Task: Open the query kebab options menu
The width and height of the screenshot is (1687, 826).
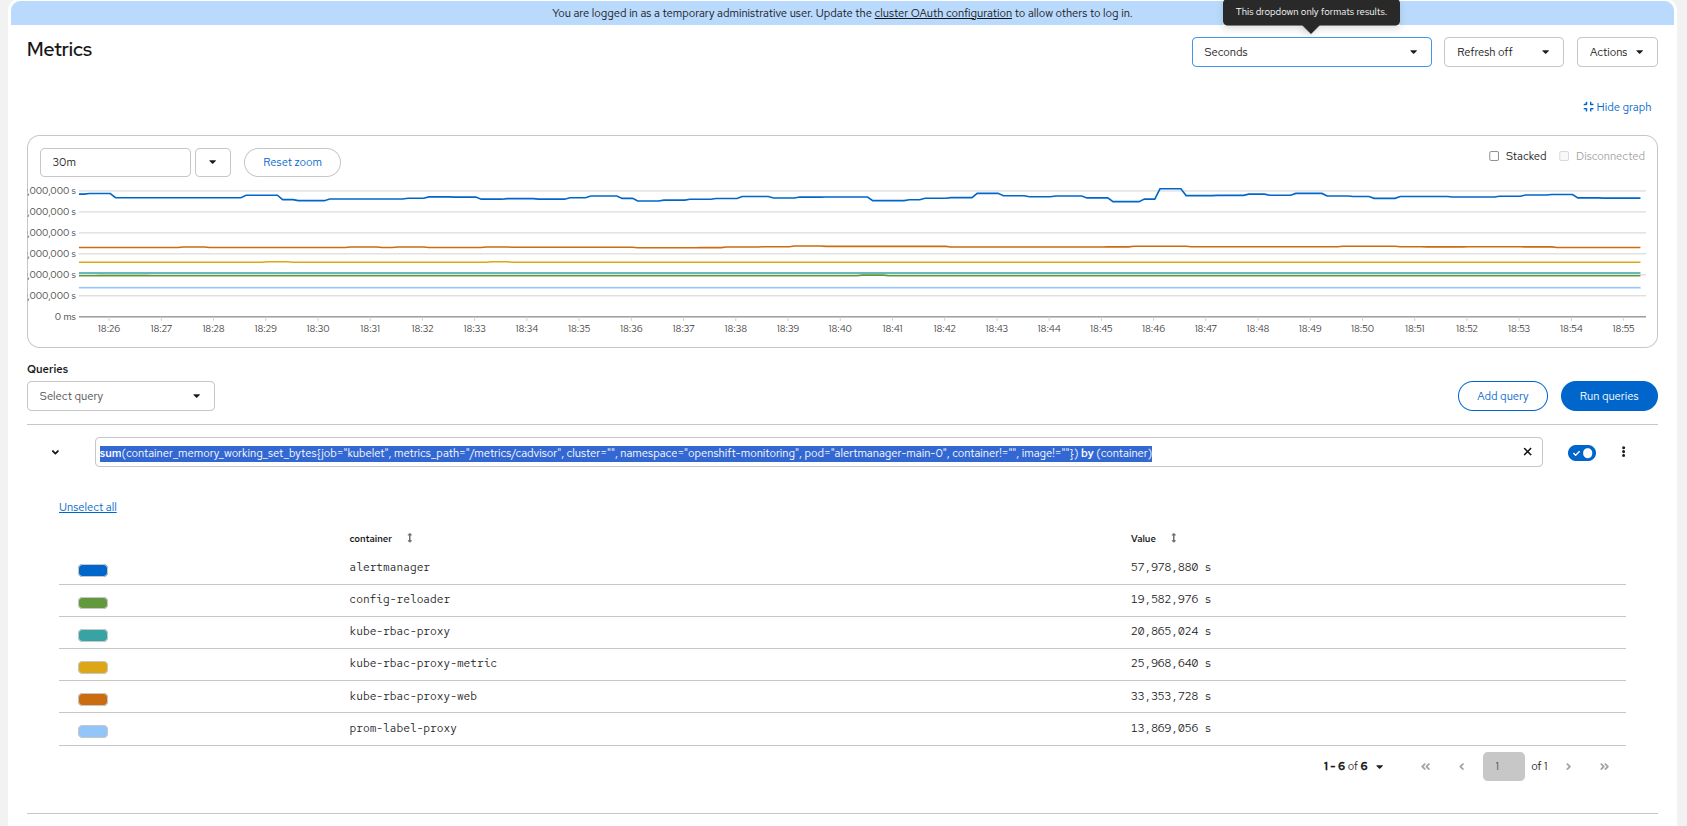Action: [1623, 452]
